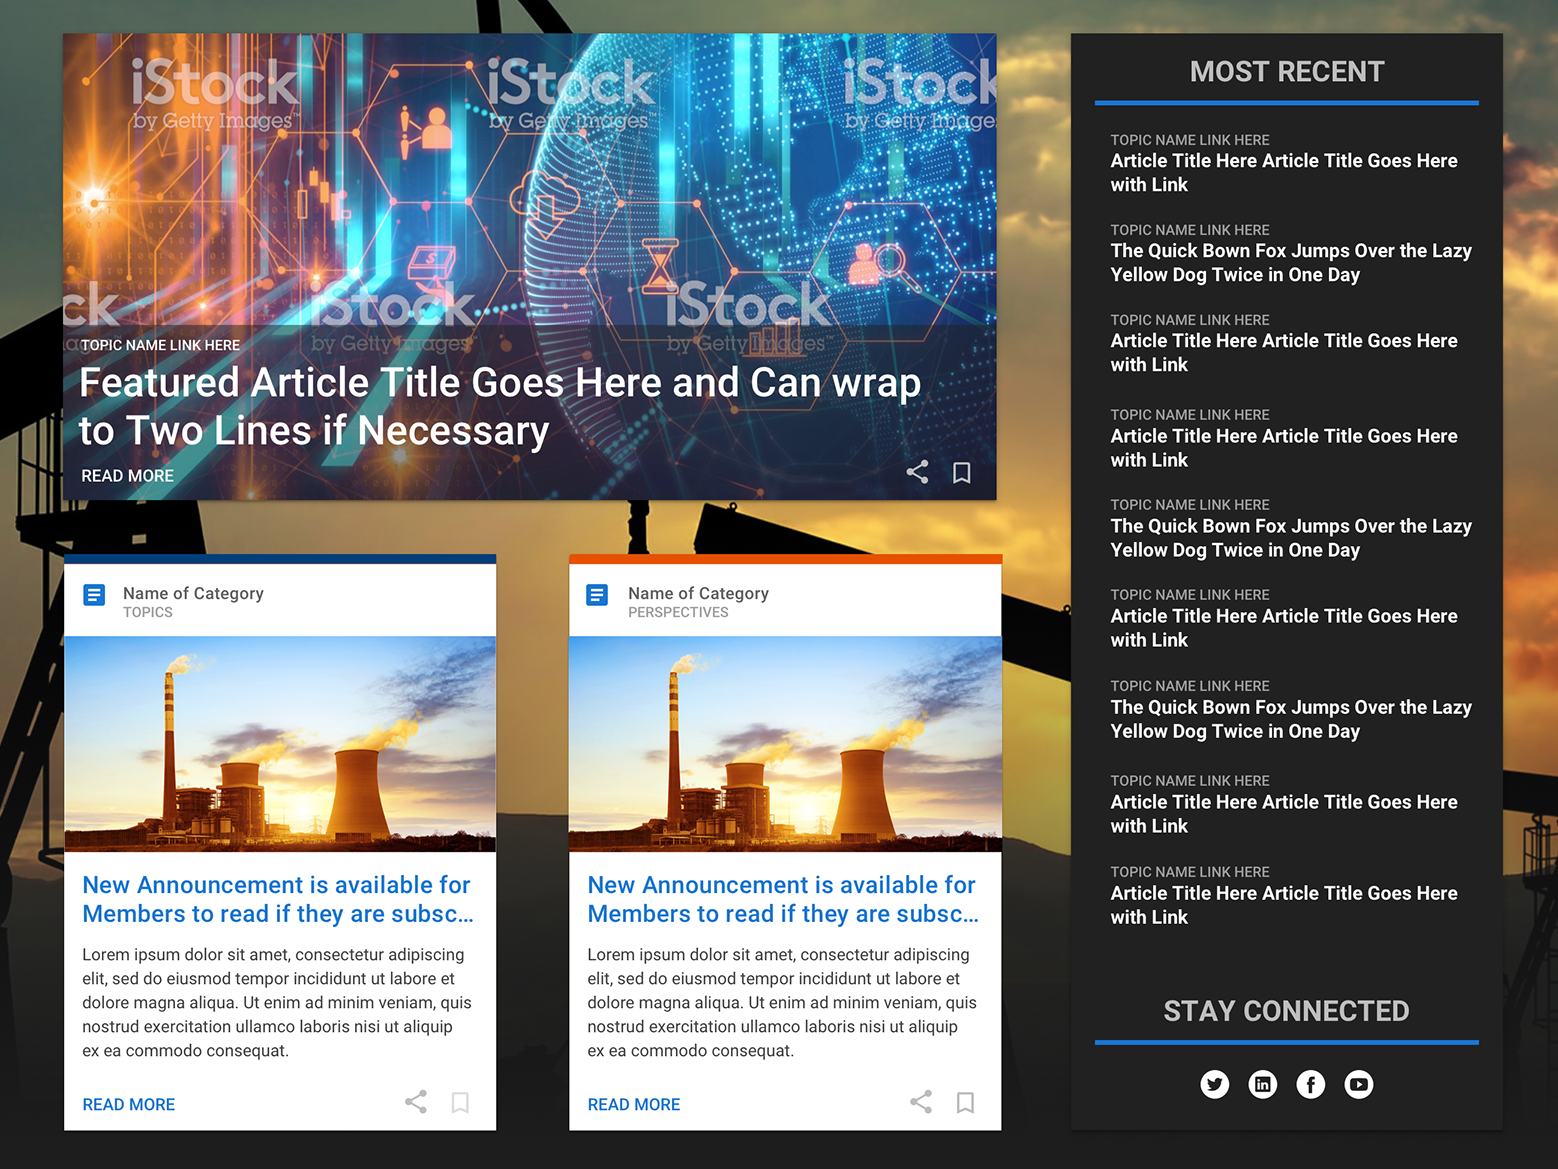Open the sixth Most Recent article title

pyautogui.click(x=1284, y=628)
